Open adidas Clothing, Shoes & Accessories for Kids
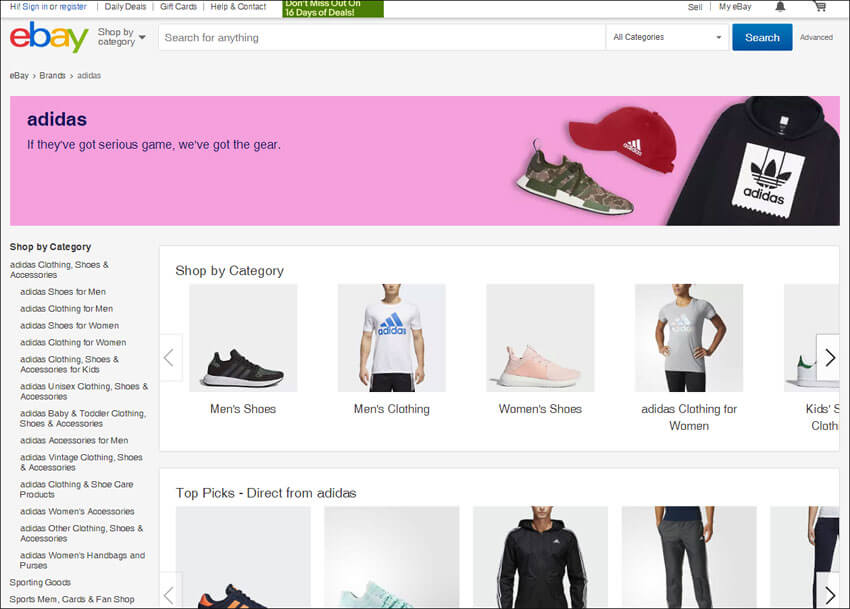Image resolution: width=850 pixels, height=609 pixels. click(69, 364)
